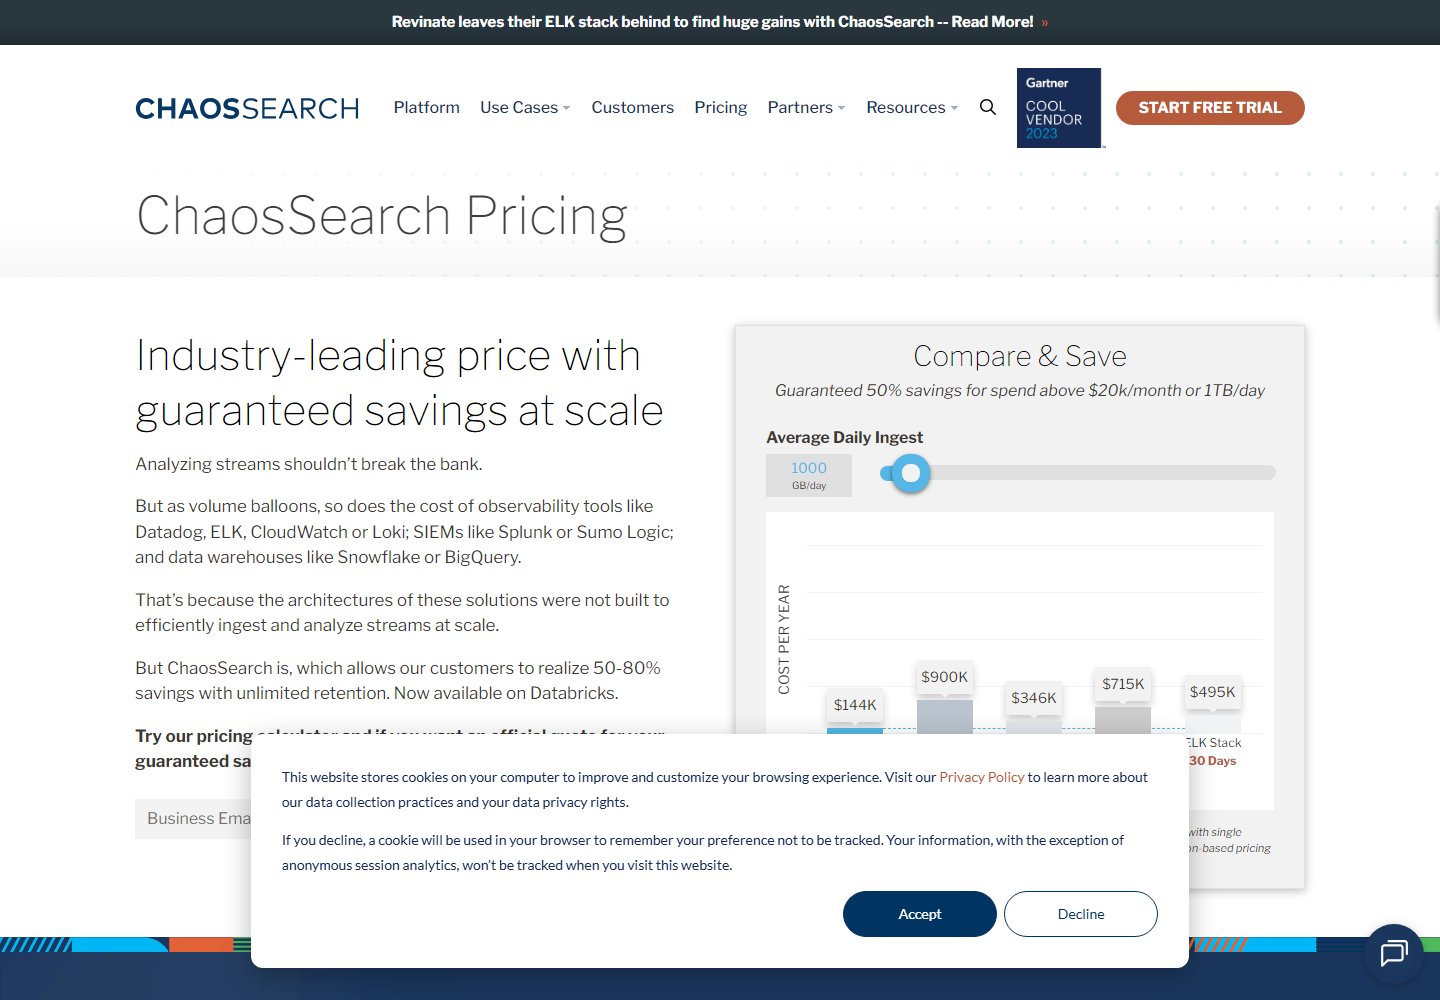This screenshot has width=1440, height=1000.
Task: Click the COST PER YEAR axis label
Action: coord(784,639)
